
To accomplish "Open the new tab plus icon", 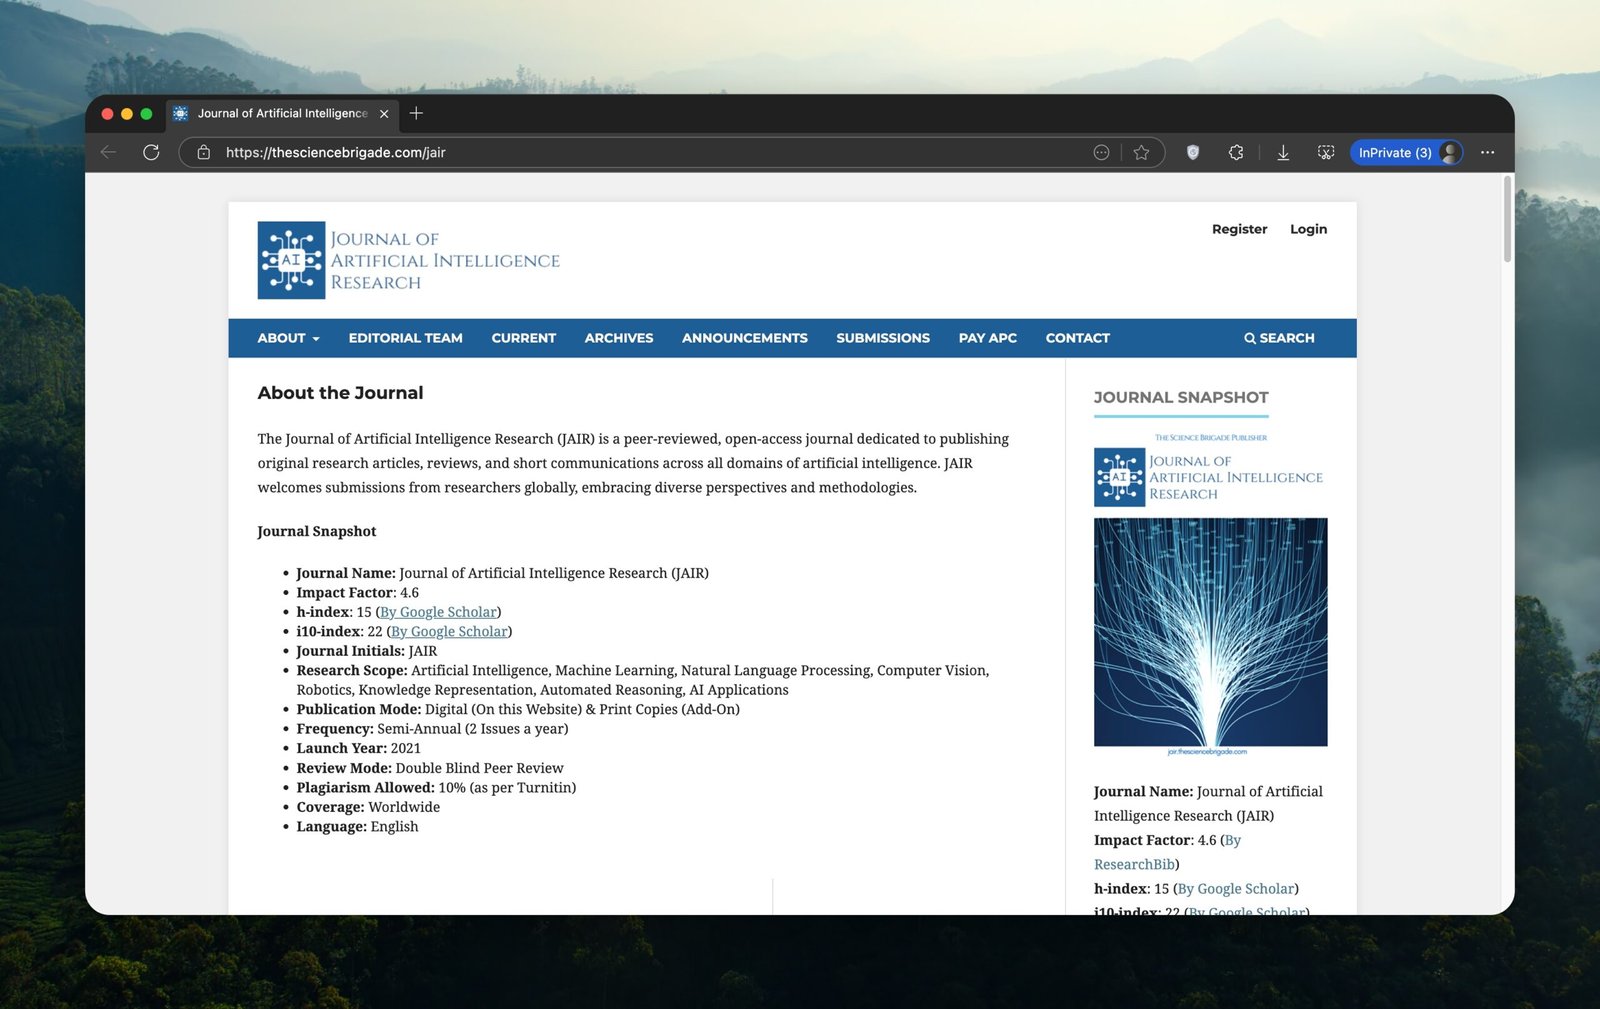I will pyautogui.click(x=416, y=113).
